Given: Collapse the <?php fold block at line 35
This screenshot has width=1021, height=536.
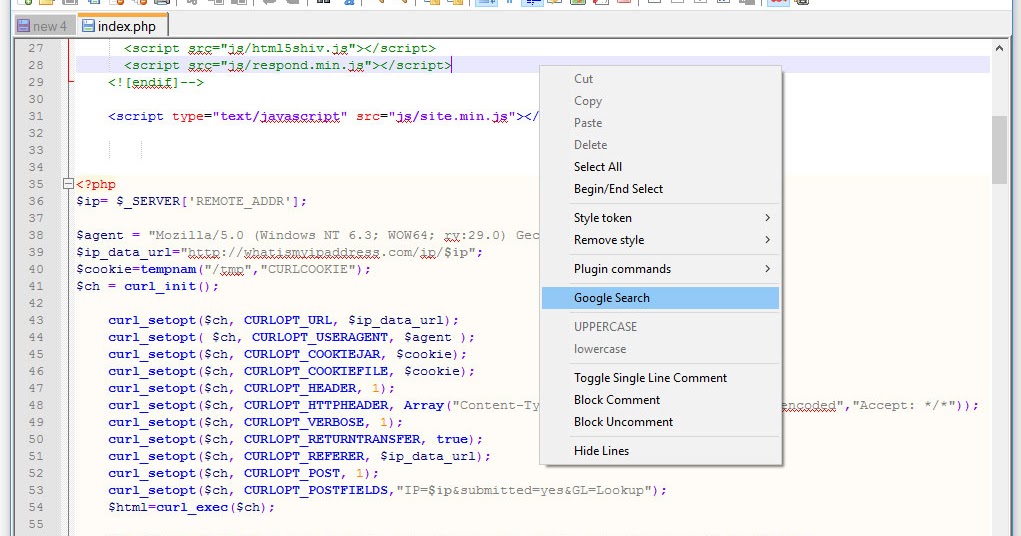Looking at the screenshot, I should [x=68, y=184].
